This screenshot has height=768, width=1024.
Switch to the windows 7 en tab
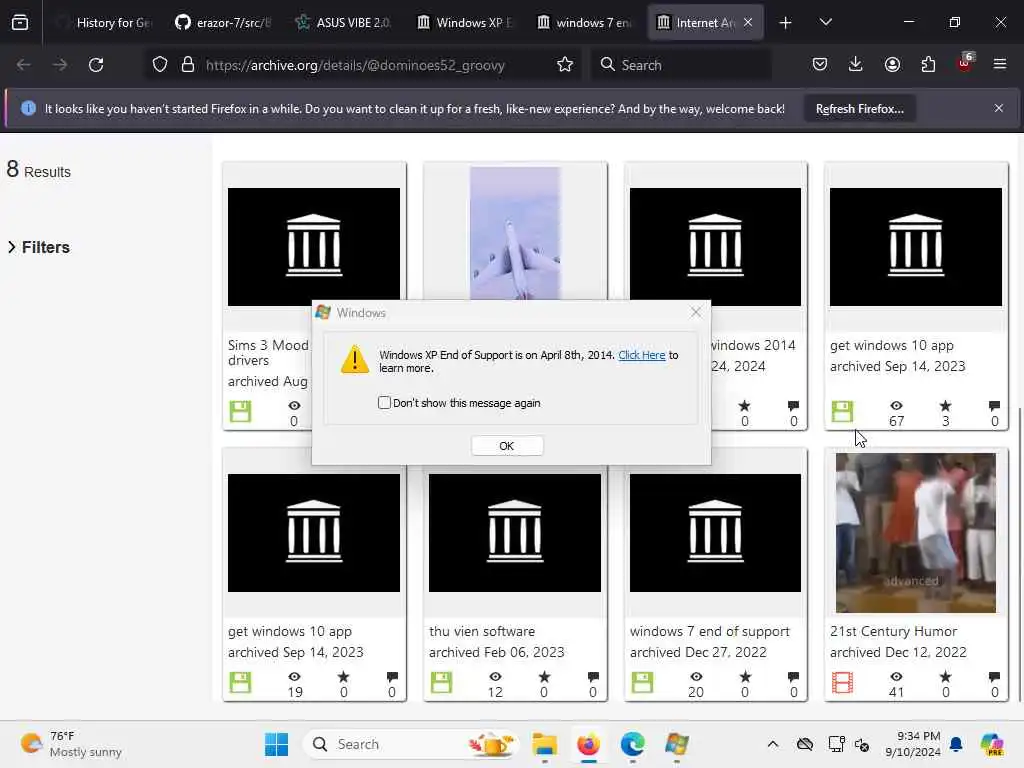pos(584,23)
